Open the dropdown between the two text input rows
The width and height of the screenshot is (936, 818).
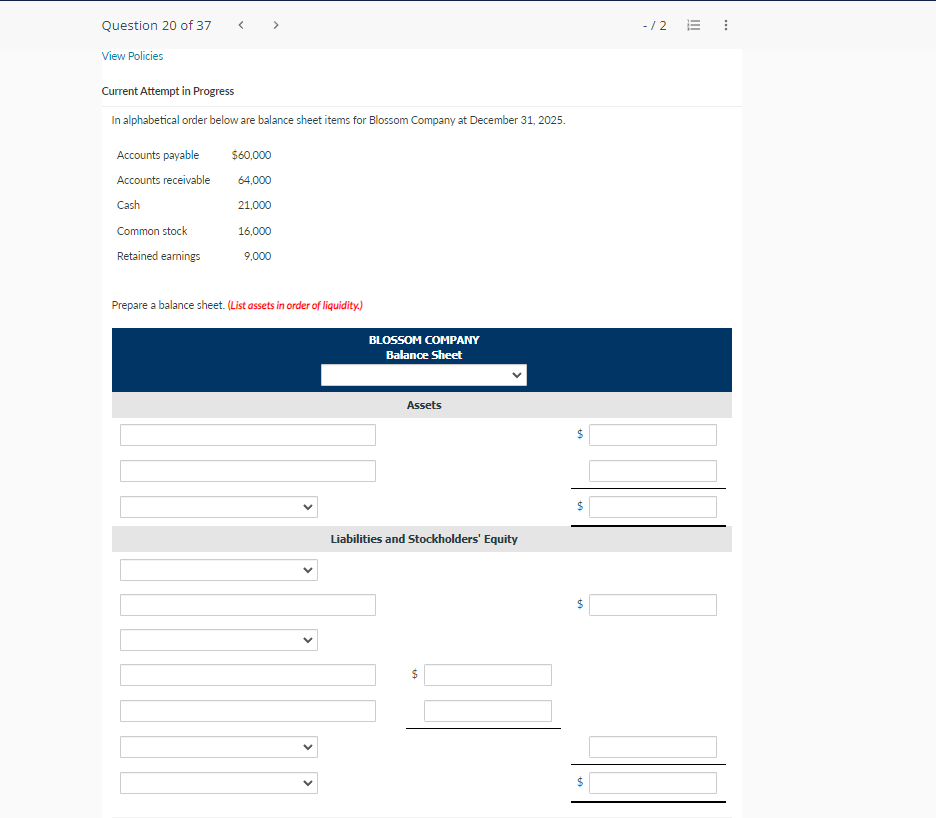pyautogui.click(x=218, y=639)
